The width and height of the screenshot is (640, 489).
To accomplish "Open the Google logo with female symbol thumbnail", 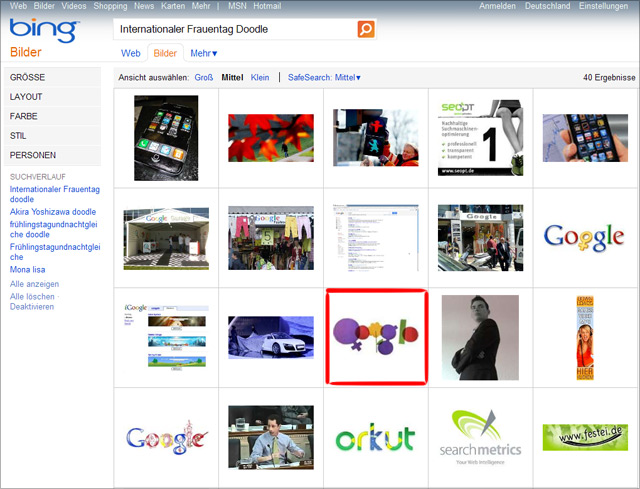I will [584, 237].
